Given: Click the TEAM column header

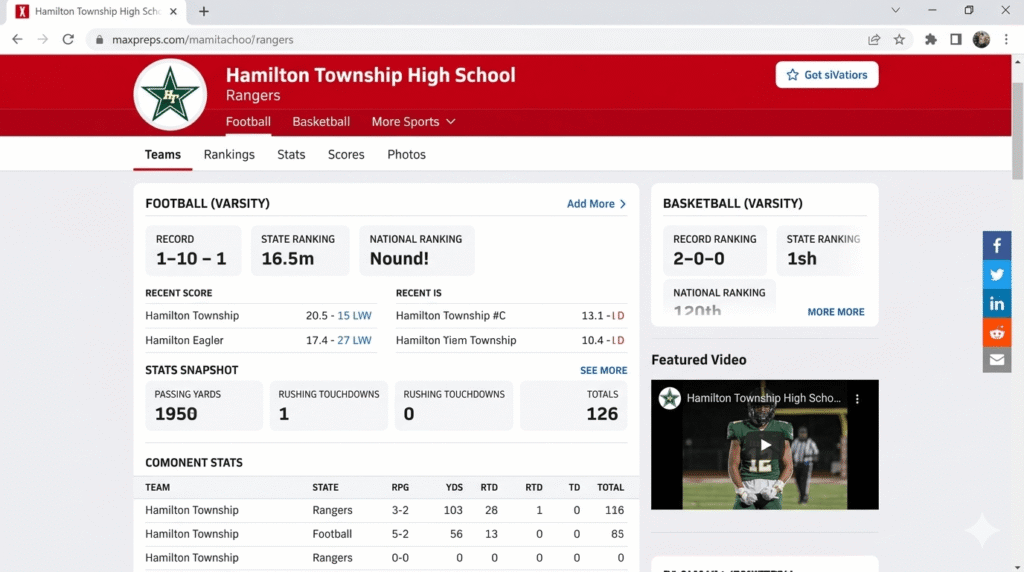Looking at the screenshot, I should (157, 488).
